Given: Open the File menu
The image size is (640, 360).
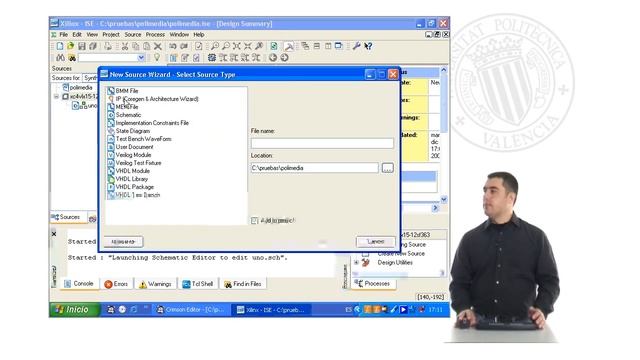Looking at the screenshot, I should coord(64,35).
